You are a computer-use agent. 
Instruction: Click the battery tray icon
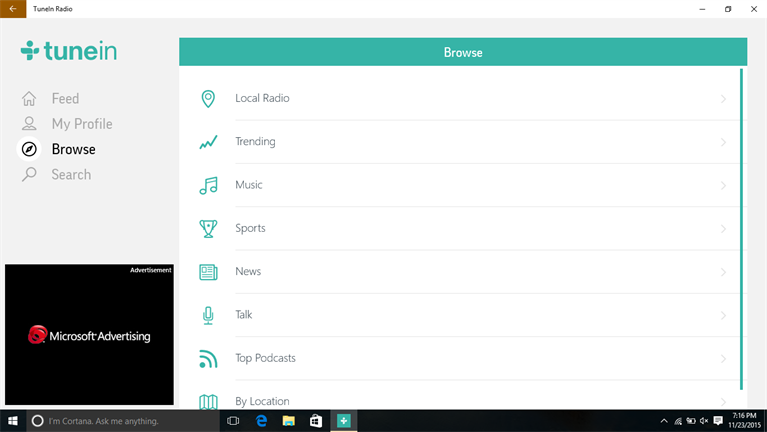691,421
